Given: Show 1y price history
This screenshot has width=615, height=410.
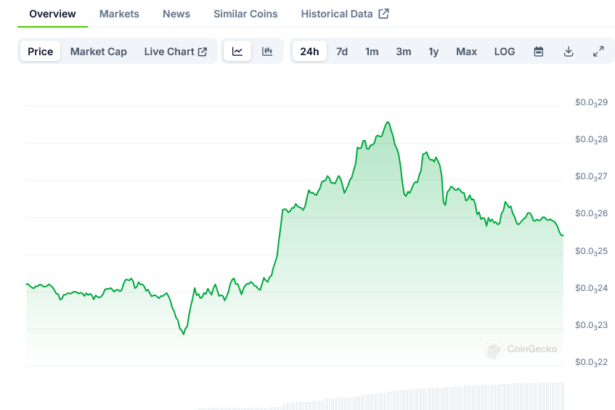Looking at the screenshot, I should pos(433,51).
